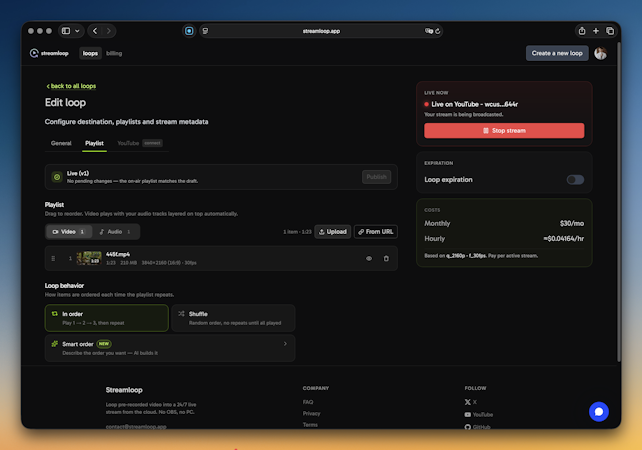Open the blue chat support bubble
The image size is (642, 450).
pyautogui.click(x=599, y=412)
